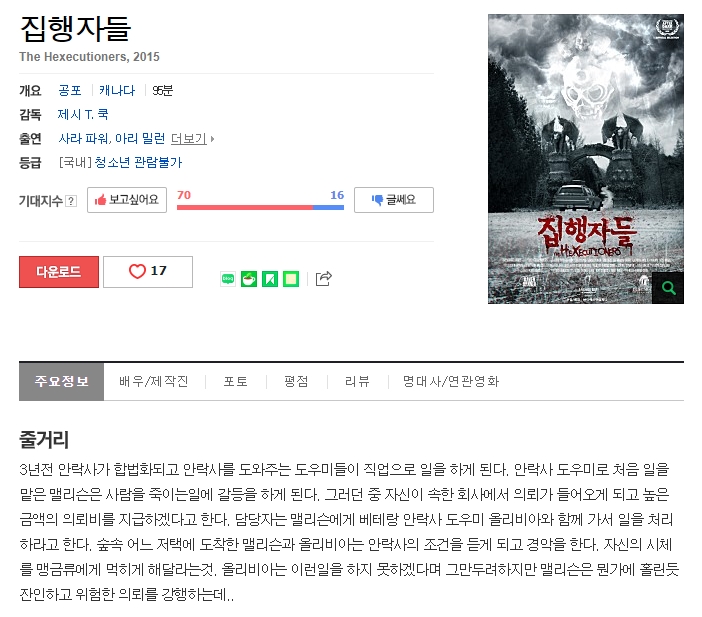Open the share arrow icon
The image size is (702, 617).
click(x=324, y=279)
